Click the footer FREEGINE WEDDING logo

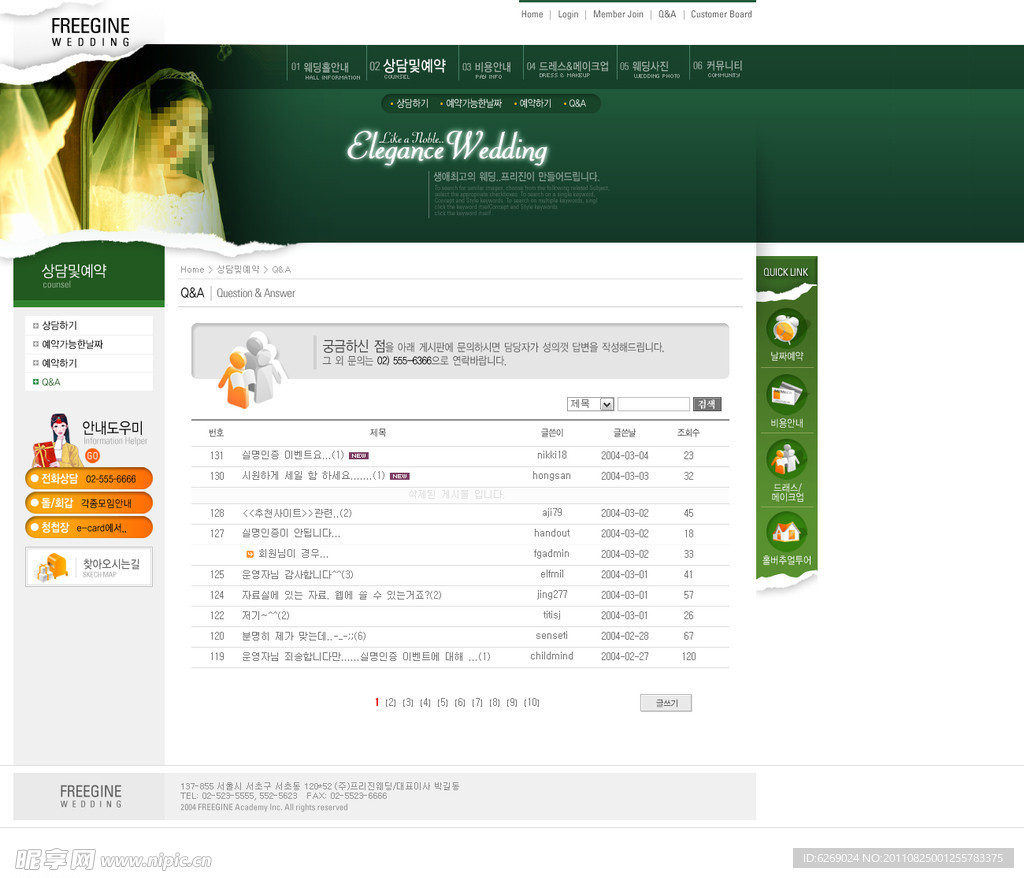91,796
